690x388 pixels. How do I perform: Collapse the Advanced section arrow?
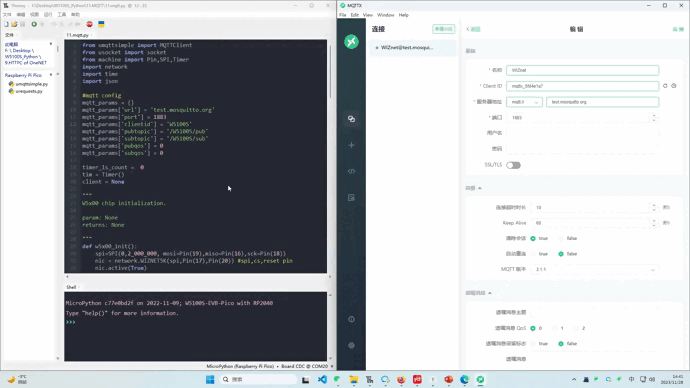[480, 188]
